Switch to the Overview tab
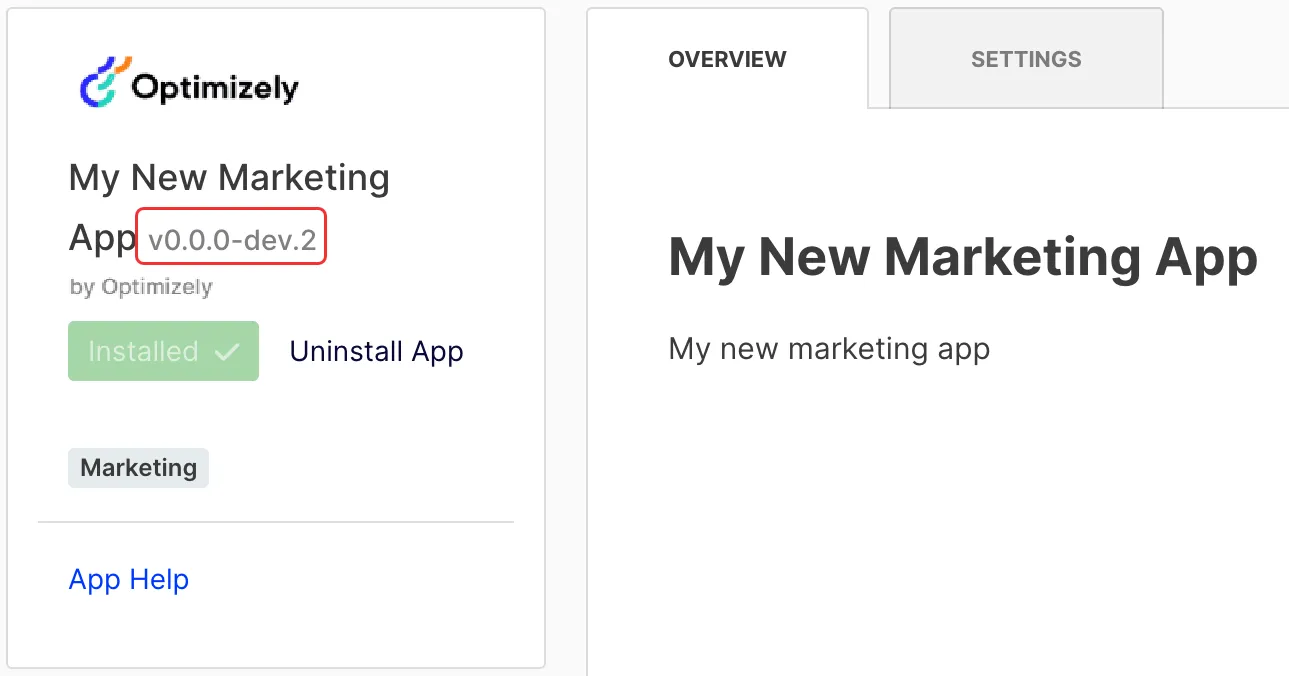This screenshot has width=1289, height=676. click(x=727, y=59)
